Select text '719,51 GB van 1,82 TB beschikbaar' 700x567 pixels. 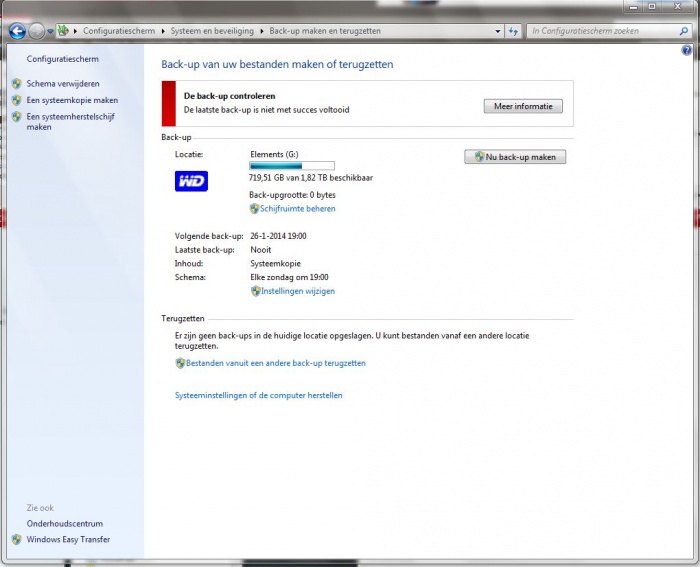(x=311, y=178)
